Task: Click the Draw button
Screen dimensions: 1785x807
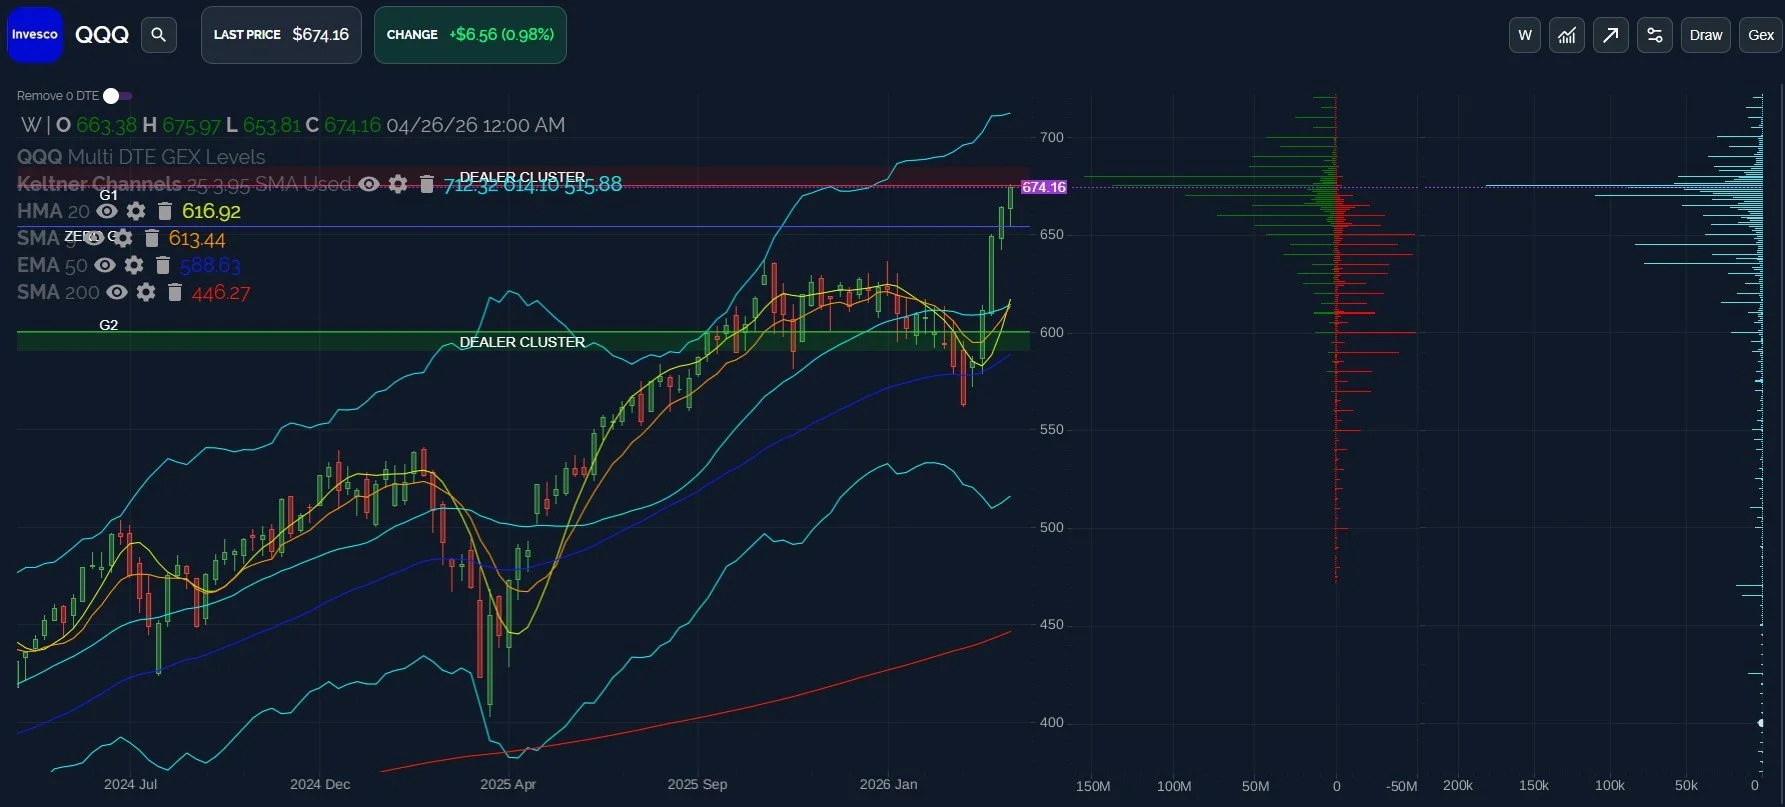Action: click(x=1706, y=35)
